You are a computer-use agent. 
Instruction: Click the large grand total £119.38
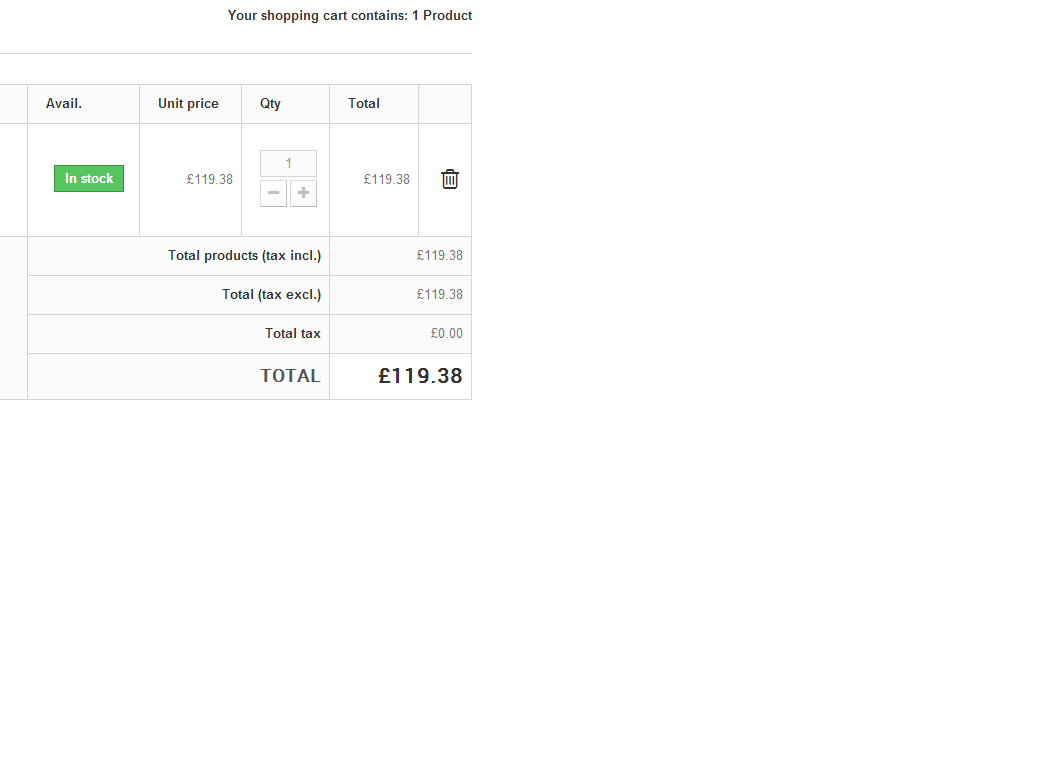point(420,376)
